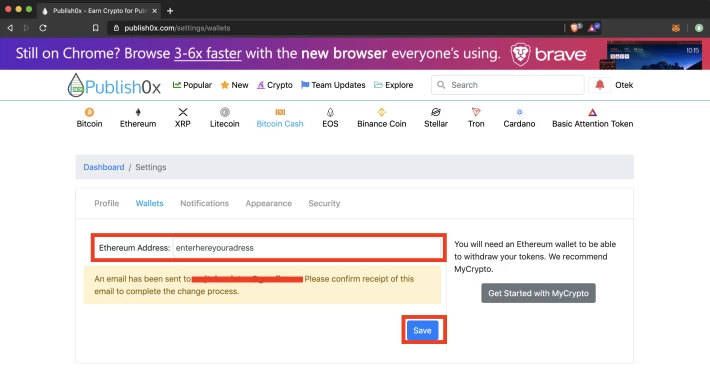Image resolution: width=710 pixels, height=383 pixels.
Task: Open the MetaMask fox extension icon
Action: coord(676,28)
